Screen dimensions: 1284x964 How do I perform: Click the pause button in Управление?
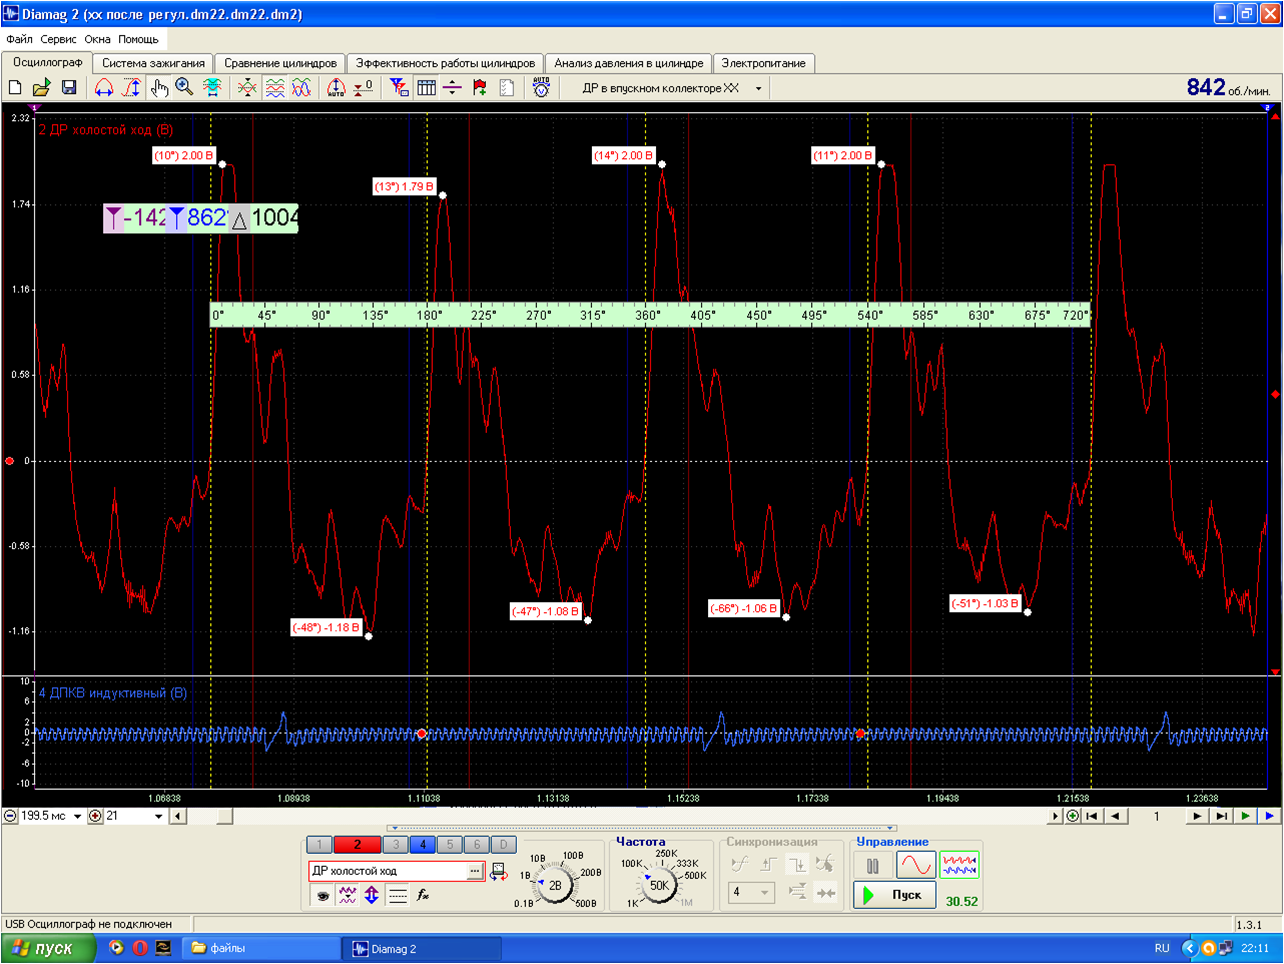[x=873, y=866]
